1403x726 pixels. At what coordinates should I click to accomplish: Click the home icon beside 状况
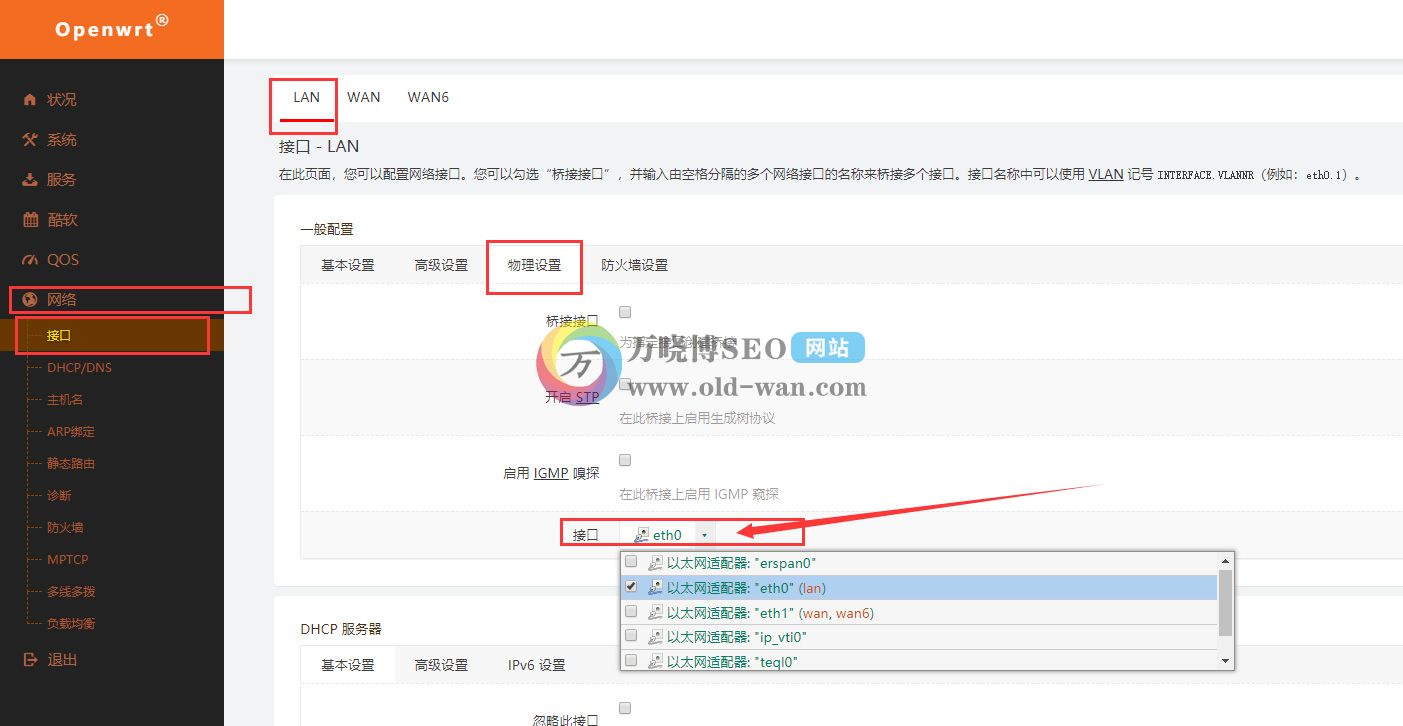30,99
